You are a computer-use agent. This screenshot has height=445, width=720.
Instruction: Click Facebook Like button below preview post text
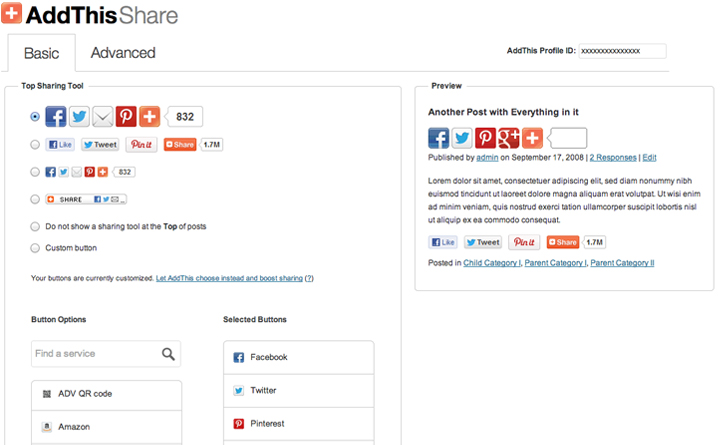(443, 242)
